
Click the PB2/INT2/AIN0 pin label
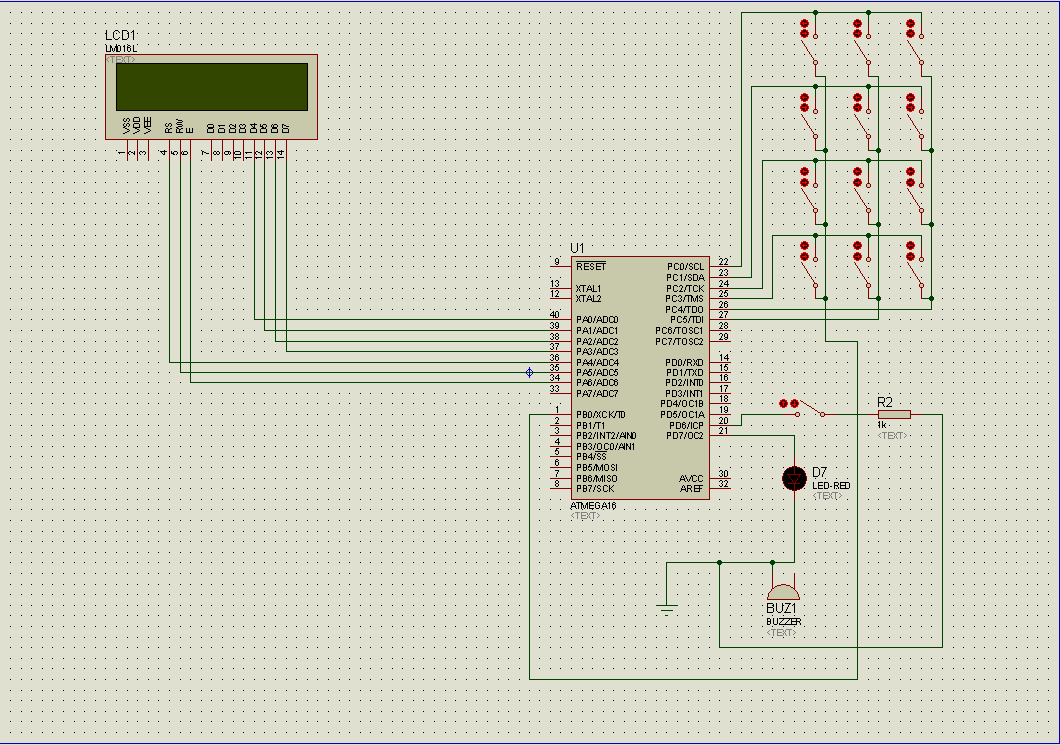[x=606, y=436]
